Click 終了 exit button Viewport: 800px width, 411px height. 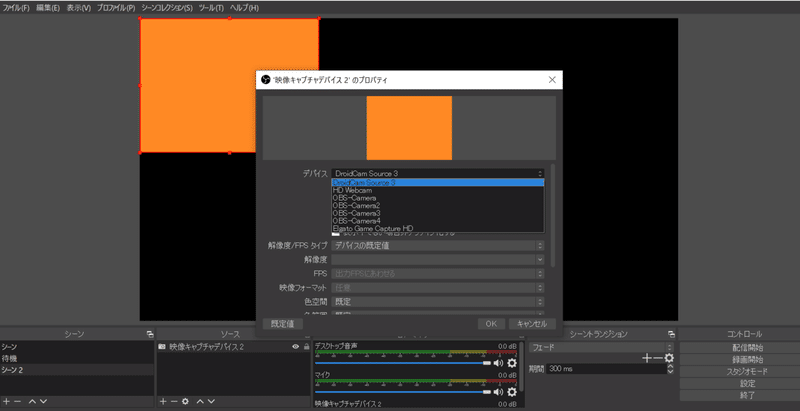click(x=747, y=395)
